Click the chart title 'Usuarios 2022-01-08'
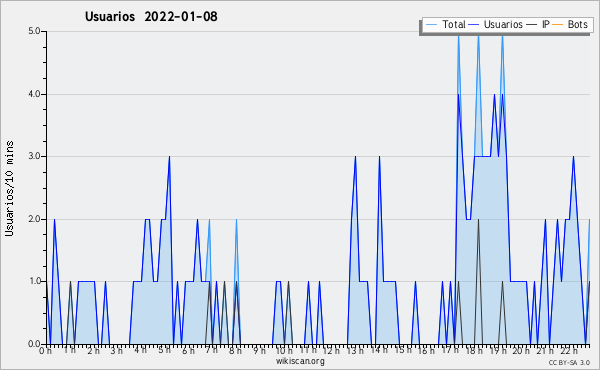The width and height of the screenshot is (600, 370). coord(151,16)
